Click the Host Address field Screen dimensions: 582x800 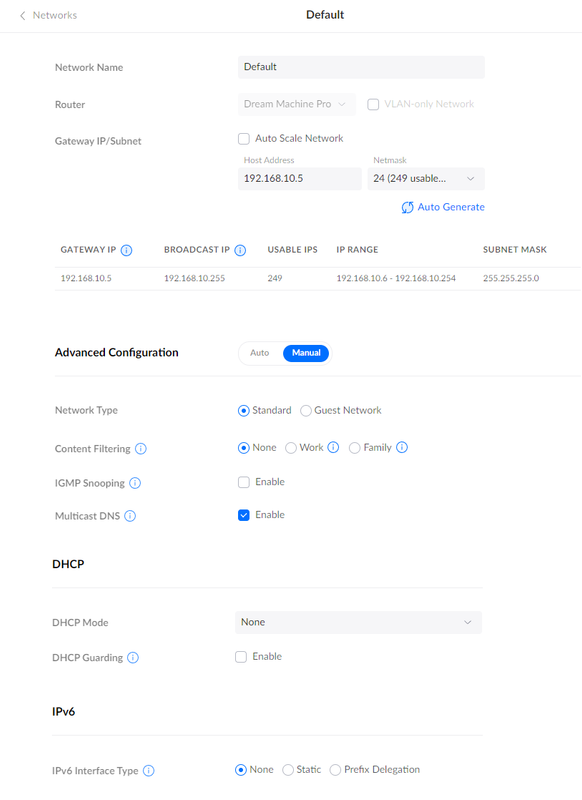[x=299, y=179]
